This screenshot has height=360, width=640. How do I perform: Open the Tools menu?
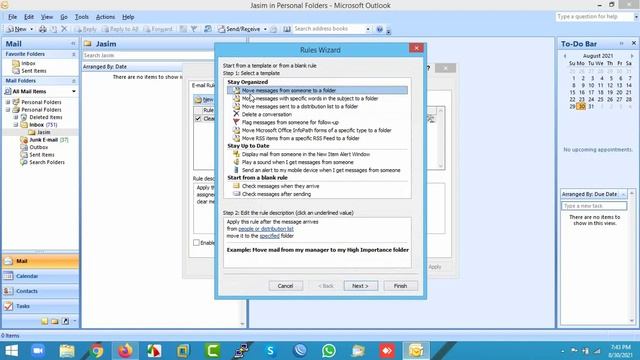point(82,17)
